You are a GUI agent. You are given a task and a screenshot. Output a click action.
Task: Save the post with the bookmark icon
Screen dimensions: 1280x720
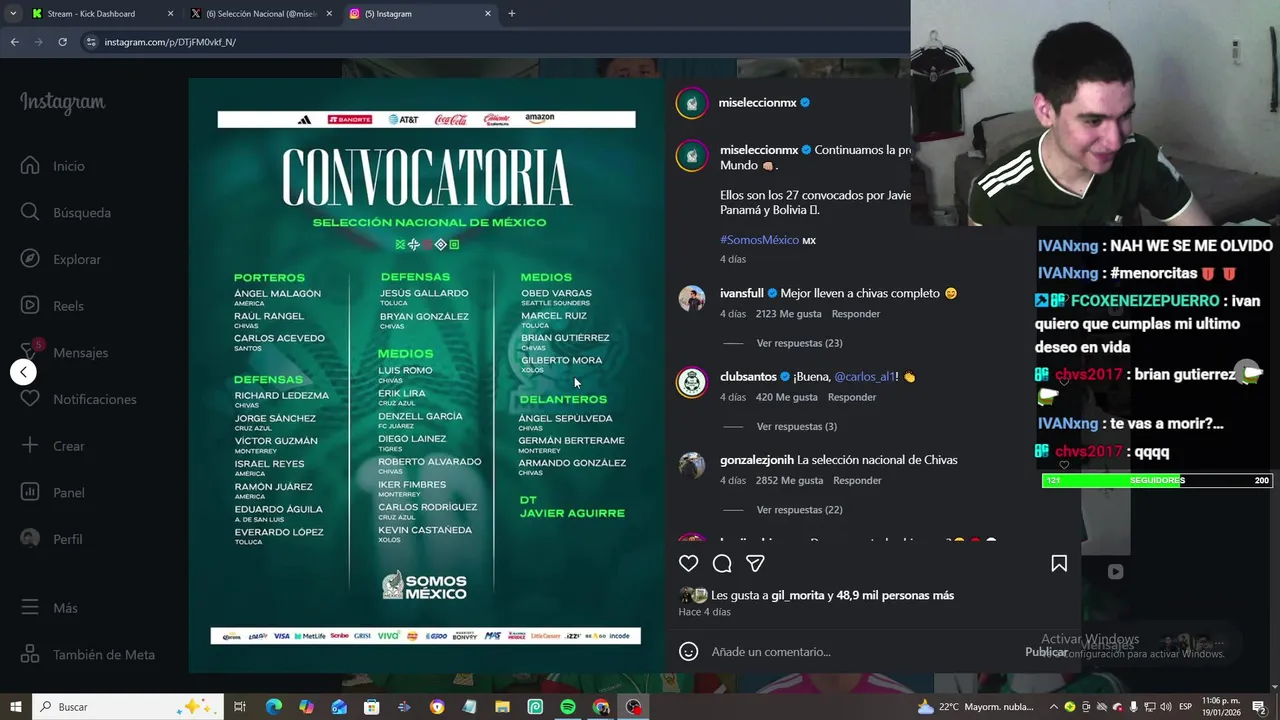coord(1059,564)
